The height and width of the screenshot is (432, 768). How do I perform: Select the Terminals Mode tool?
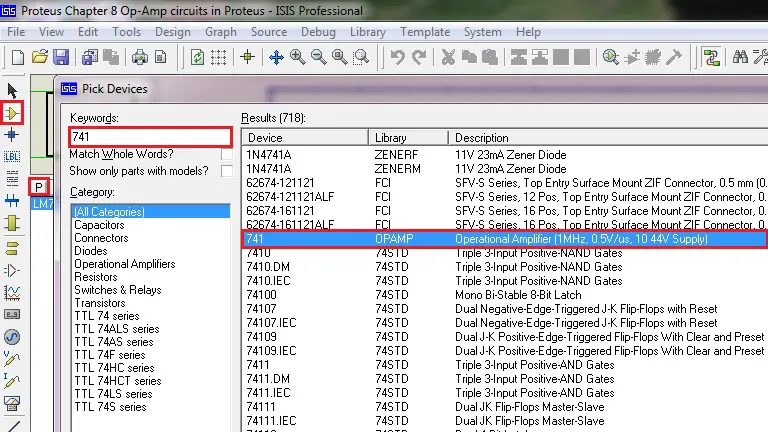(x=12, y=248)
